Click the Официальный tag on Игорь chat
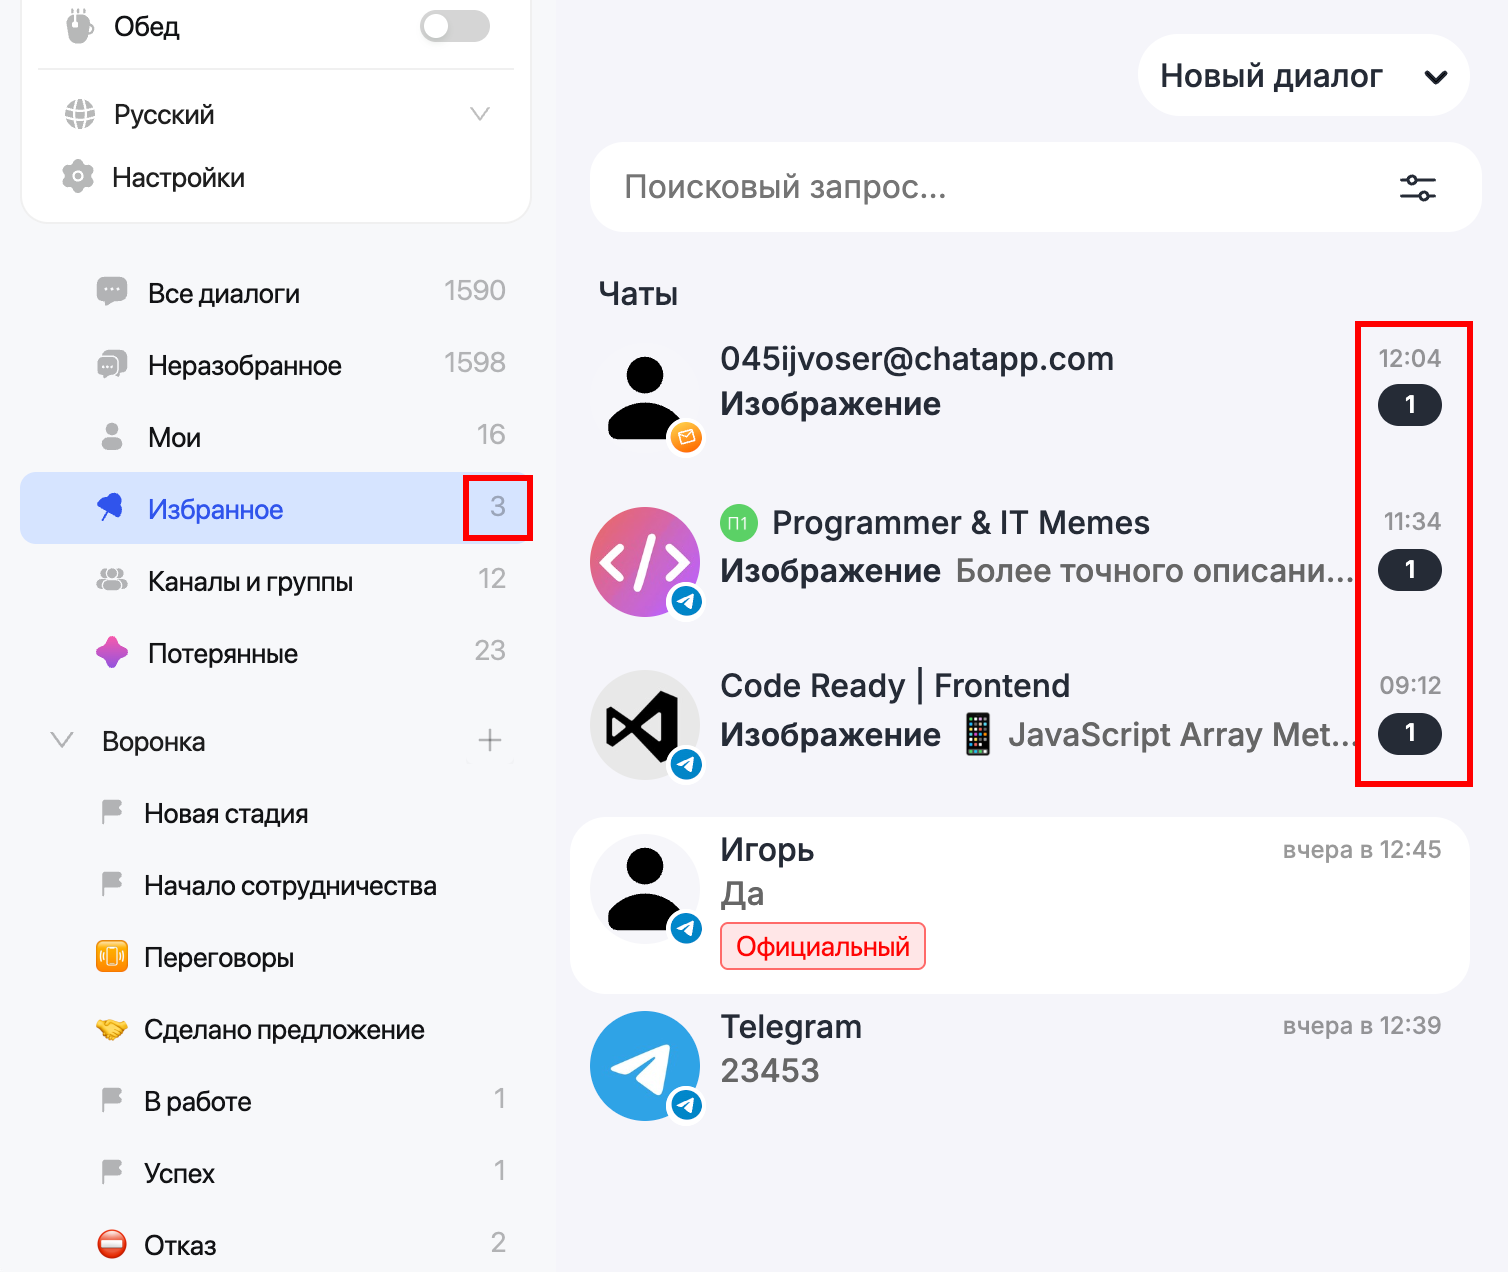This screenshot has height=1272, width=1508. pos(822,946)
